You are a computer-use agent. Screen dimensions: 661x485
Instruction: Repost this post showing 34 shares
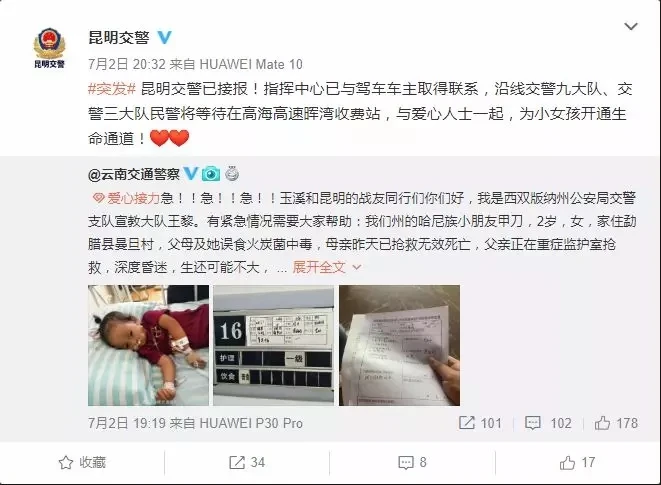(247, 463)
